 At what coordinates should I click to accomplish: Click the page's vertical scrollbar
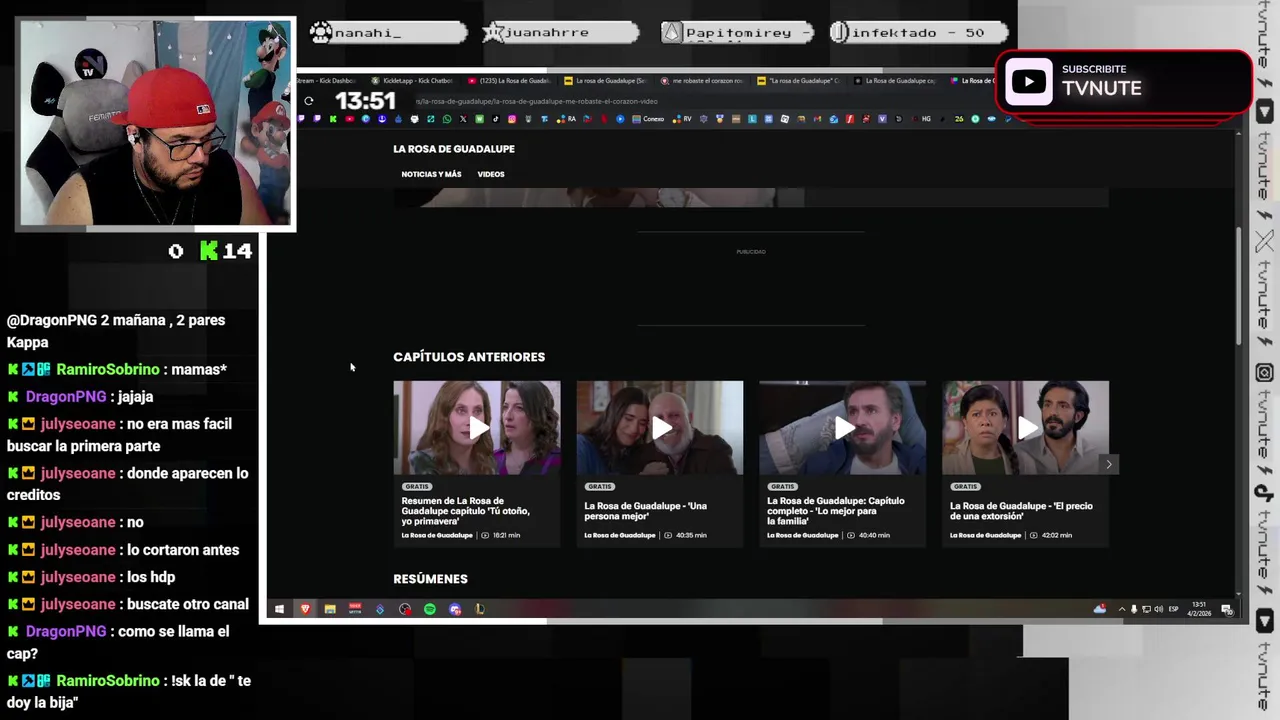(1239, 285)
